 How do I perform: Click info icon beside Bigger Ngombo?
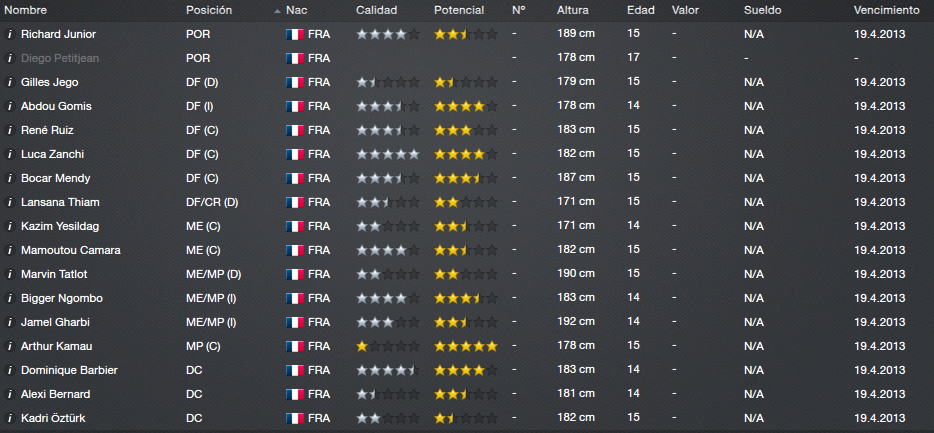coord(9,298)
